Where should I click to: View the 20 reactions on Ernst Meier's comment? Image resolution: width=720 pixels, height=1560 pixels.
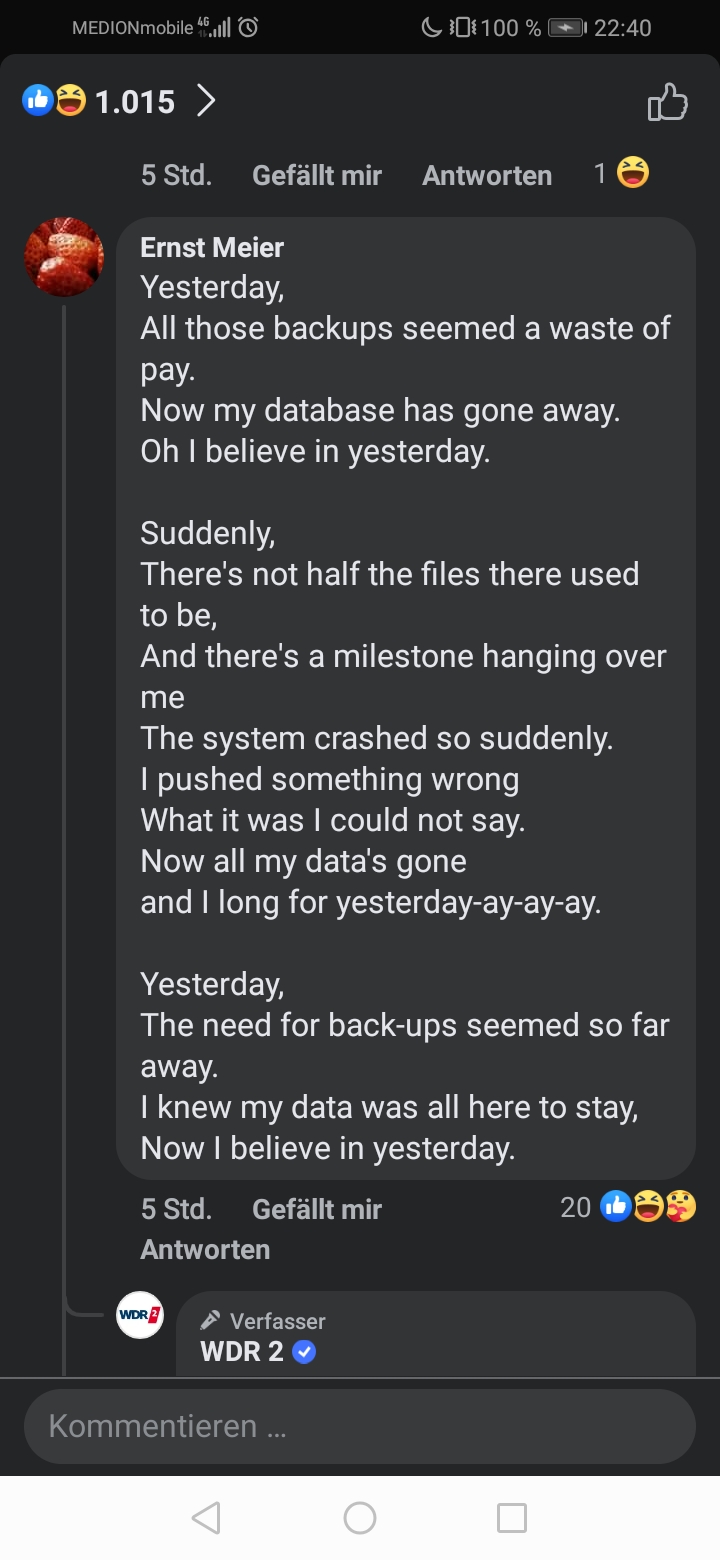(576, 1207)
